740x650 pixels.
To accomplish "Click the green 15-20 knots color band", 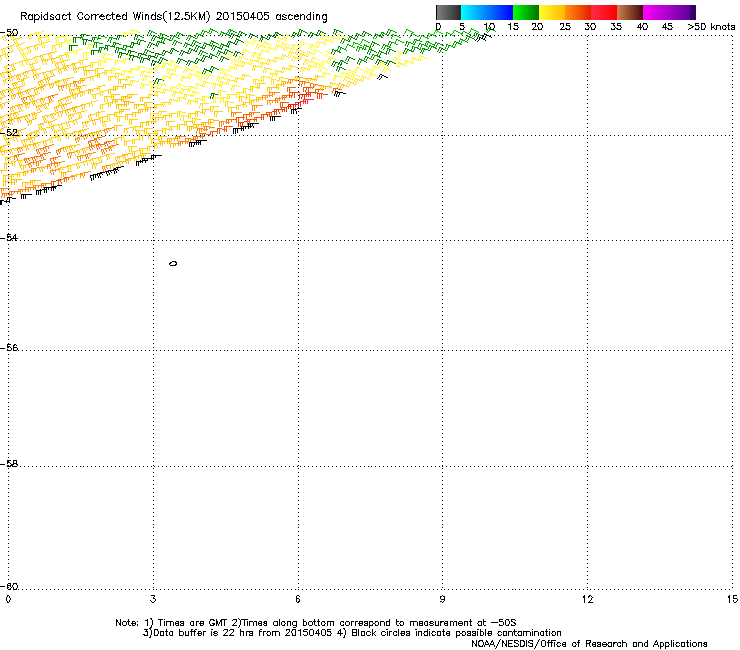I will point(526,12).
